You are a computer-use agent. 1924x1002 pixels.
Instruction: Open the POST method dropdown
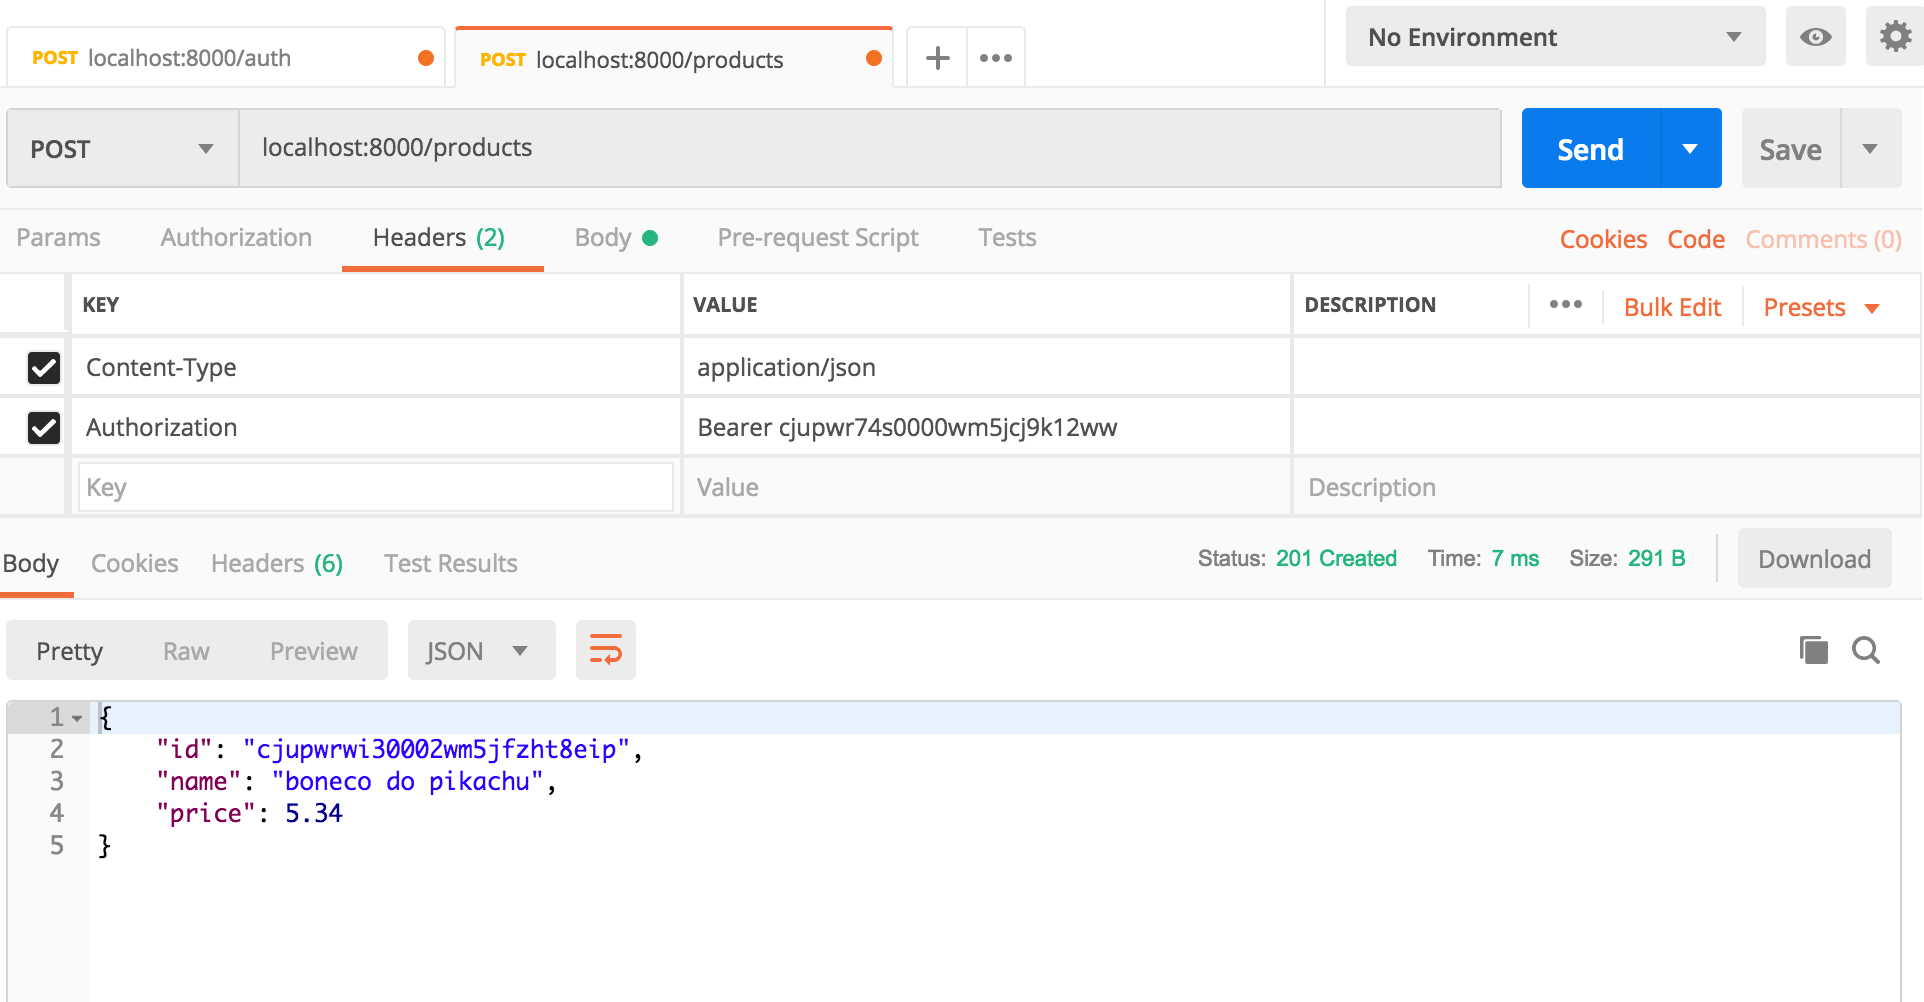click(120, 148)
